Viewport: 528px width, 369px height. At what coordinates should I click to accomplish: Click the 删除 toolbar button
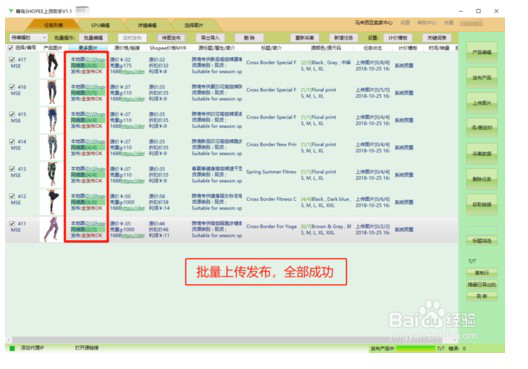point(249,38)
